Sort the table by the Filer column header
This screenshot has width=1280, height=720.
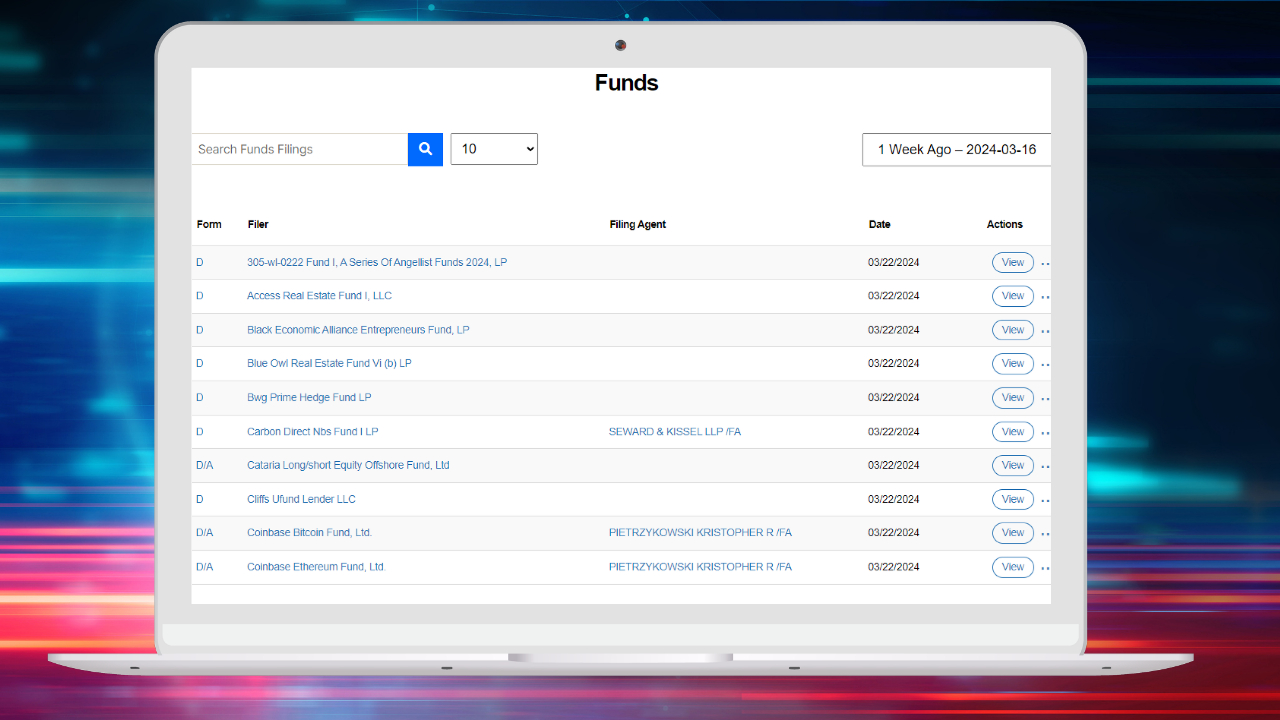coord(258,225)
